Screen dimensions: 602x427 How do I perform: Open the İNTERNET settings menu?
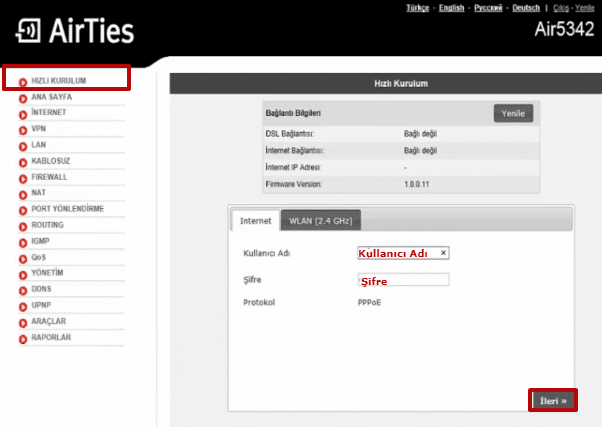click(49, 112)
